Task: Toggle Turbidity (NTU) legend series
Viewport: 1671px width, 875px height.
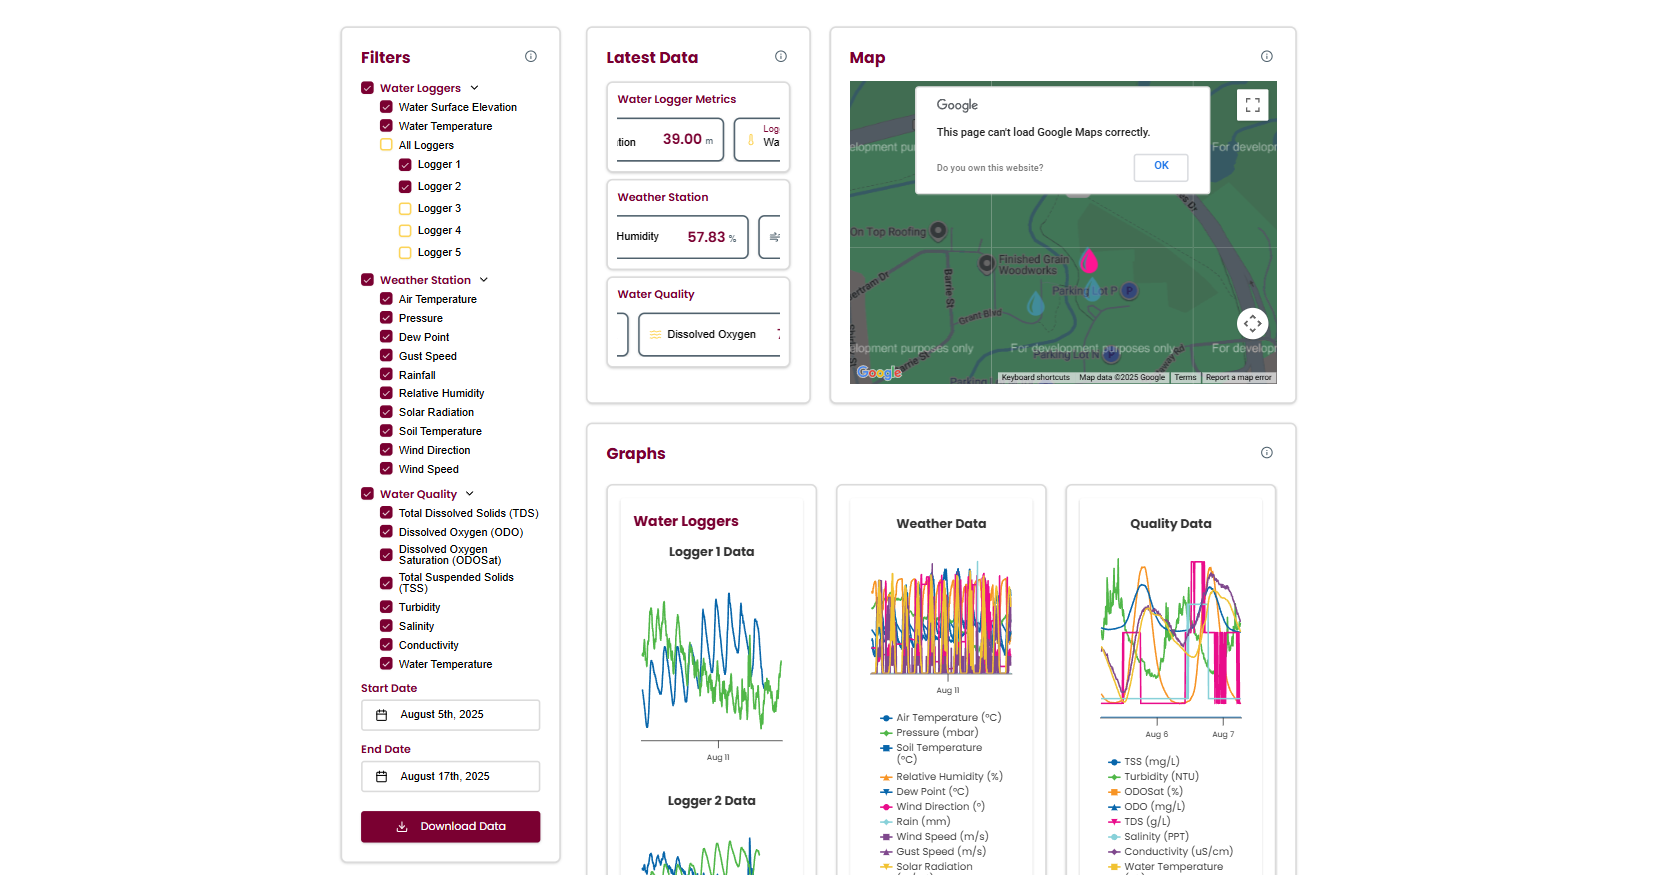Action: point(1153,777)
